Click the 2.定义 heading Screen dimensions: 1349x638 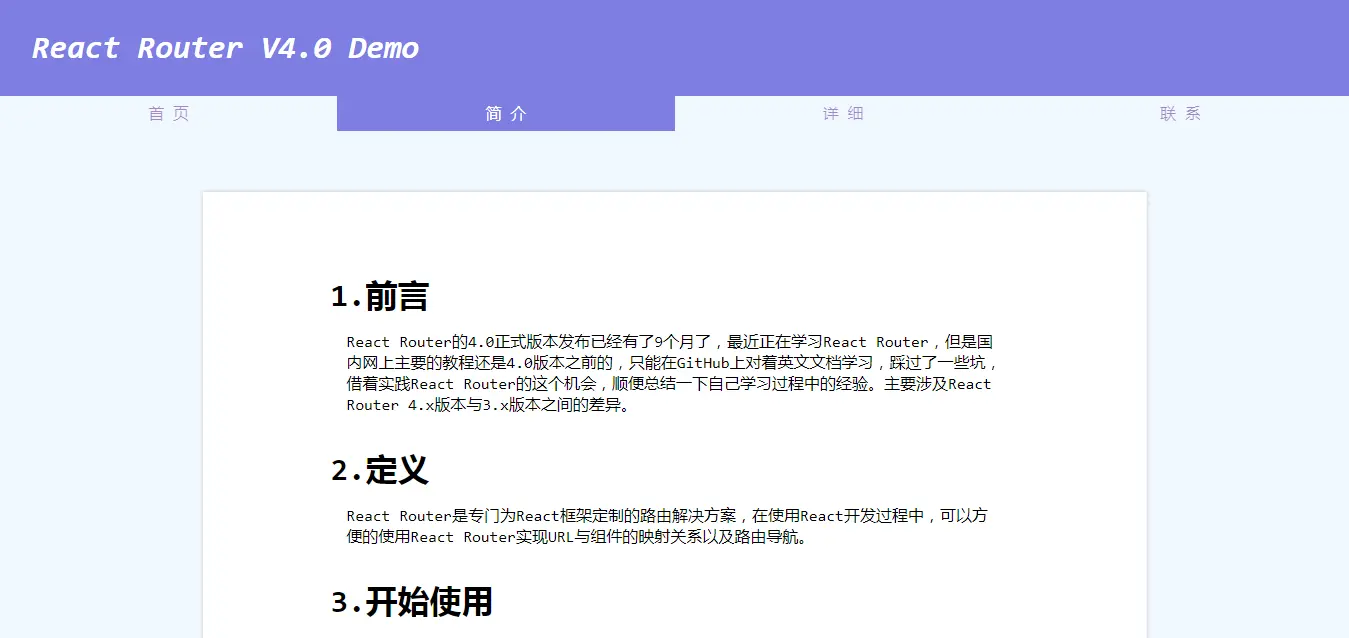click(x=380, y=470)
